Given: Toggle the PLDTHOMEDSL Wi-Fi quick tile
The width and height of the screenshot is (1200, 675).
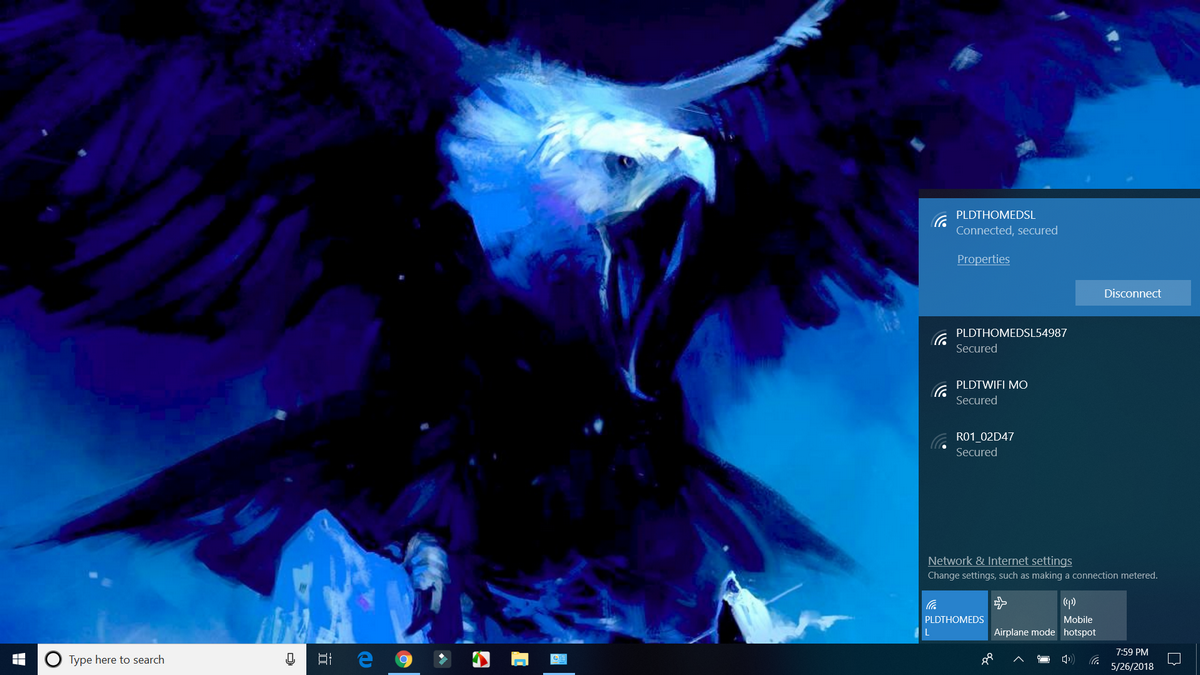Looking at the screenshot, I should (954, 615).
